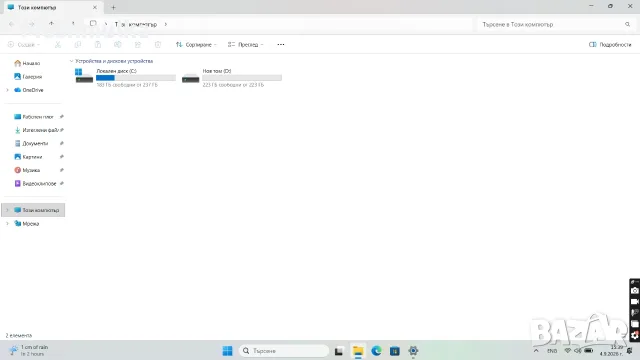This screenshot has width=640, height=360.
Task: Click the D: drive usage bar
Action: point(242,78)
